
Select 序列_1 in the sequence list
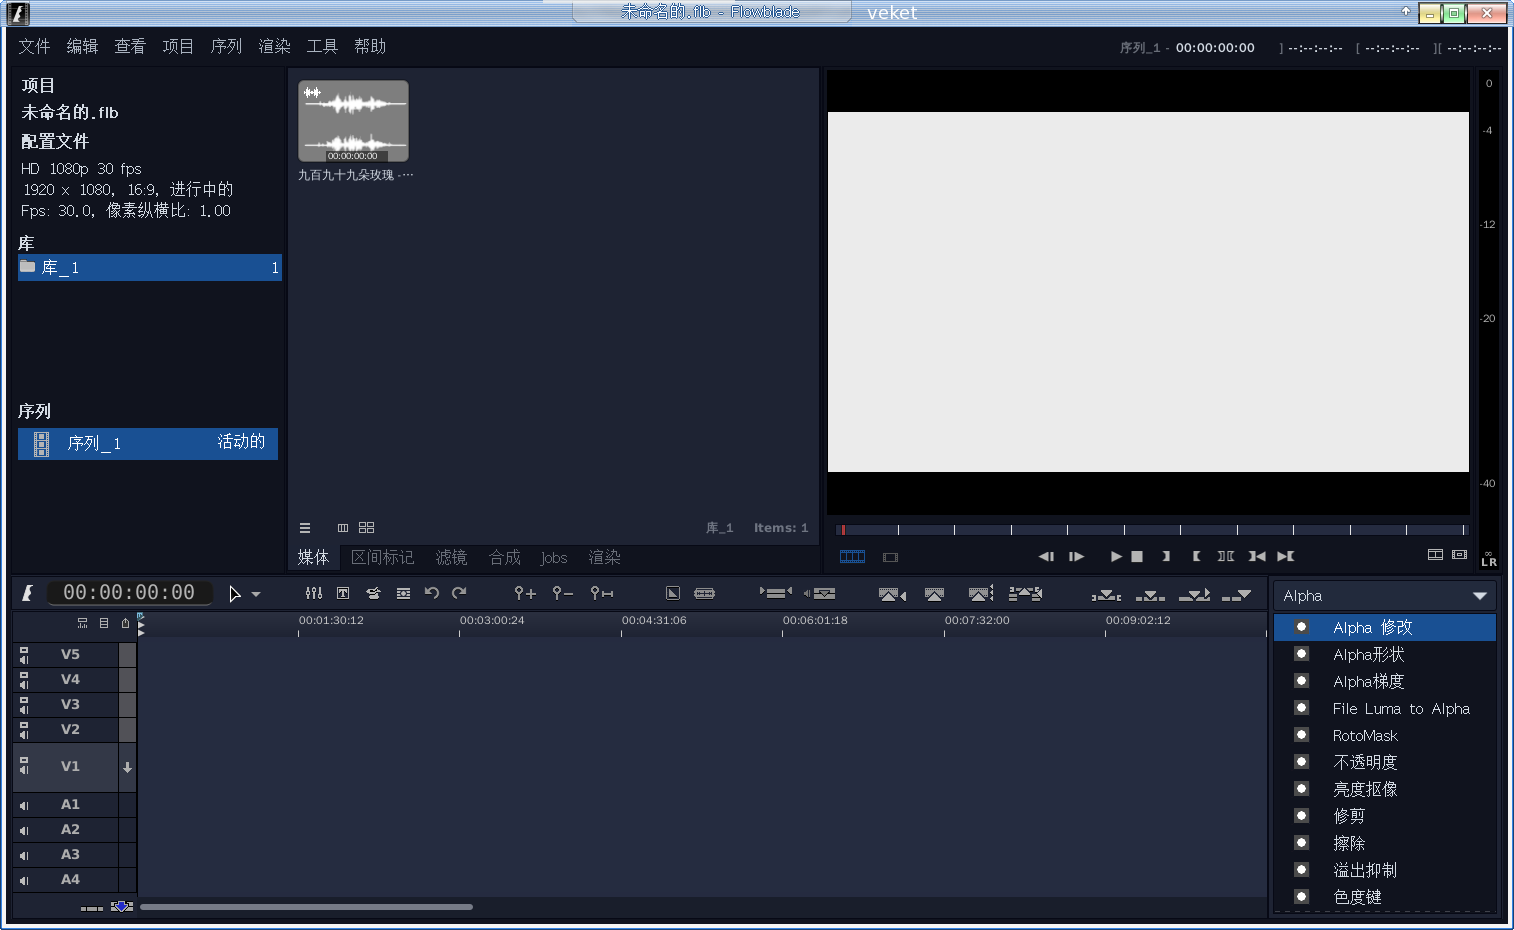coord(148,443)
